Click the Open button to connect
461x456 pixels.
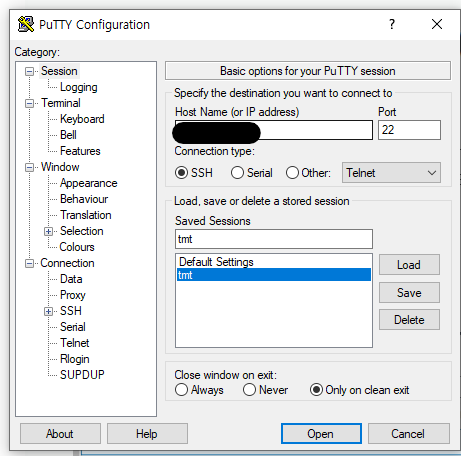tap(321, 434)
